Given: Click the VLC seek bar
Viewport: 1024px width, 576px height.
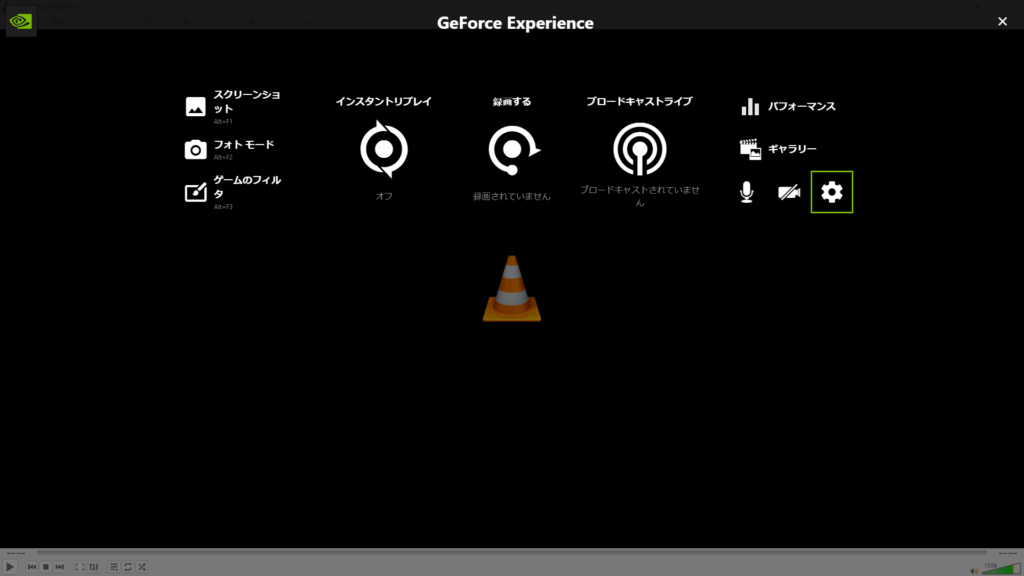Looking at the screenshot, I should pos(511,553).
